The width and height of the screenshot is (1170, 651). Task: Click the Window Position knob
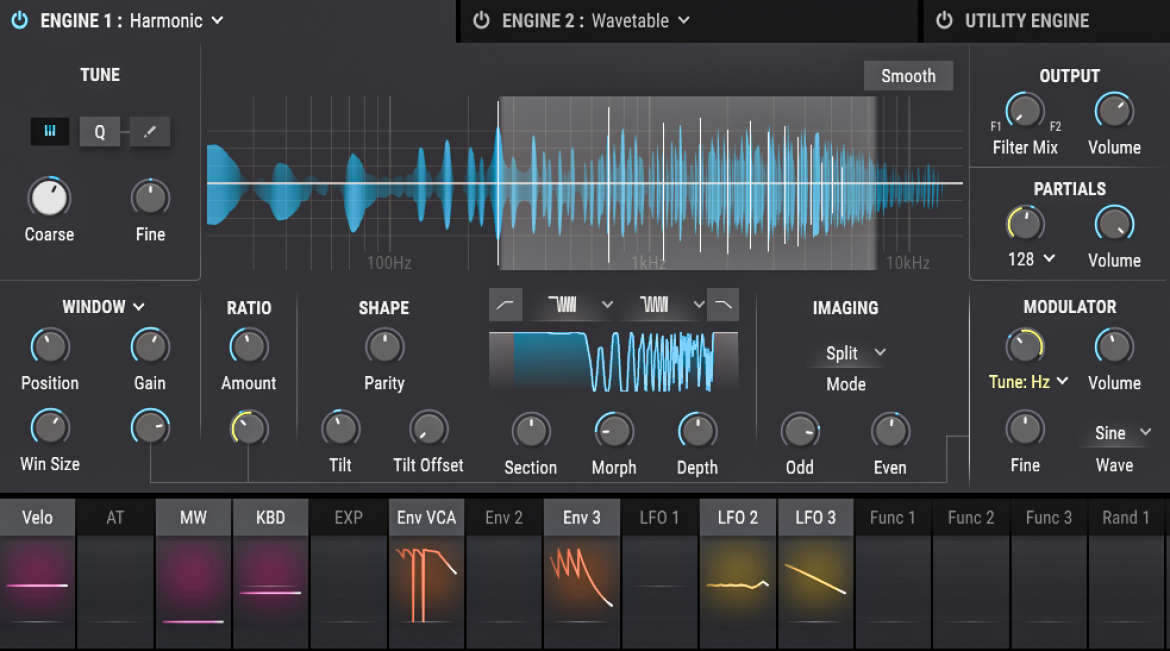click(x=50, y=346)
